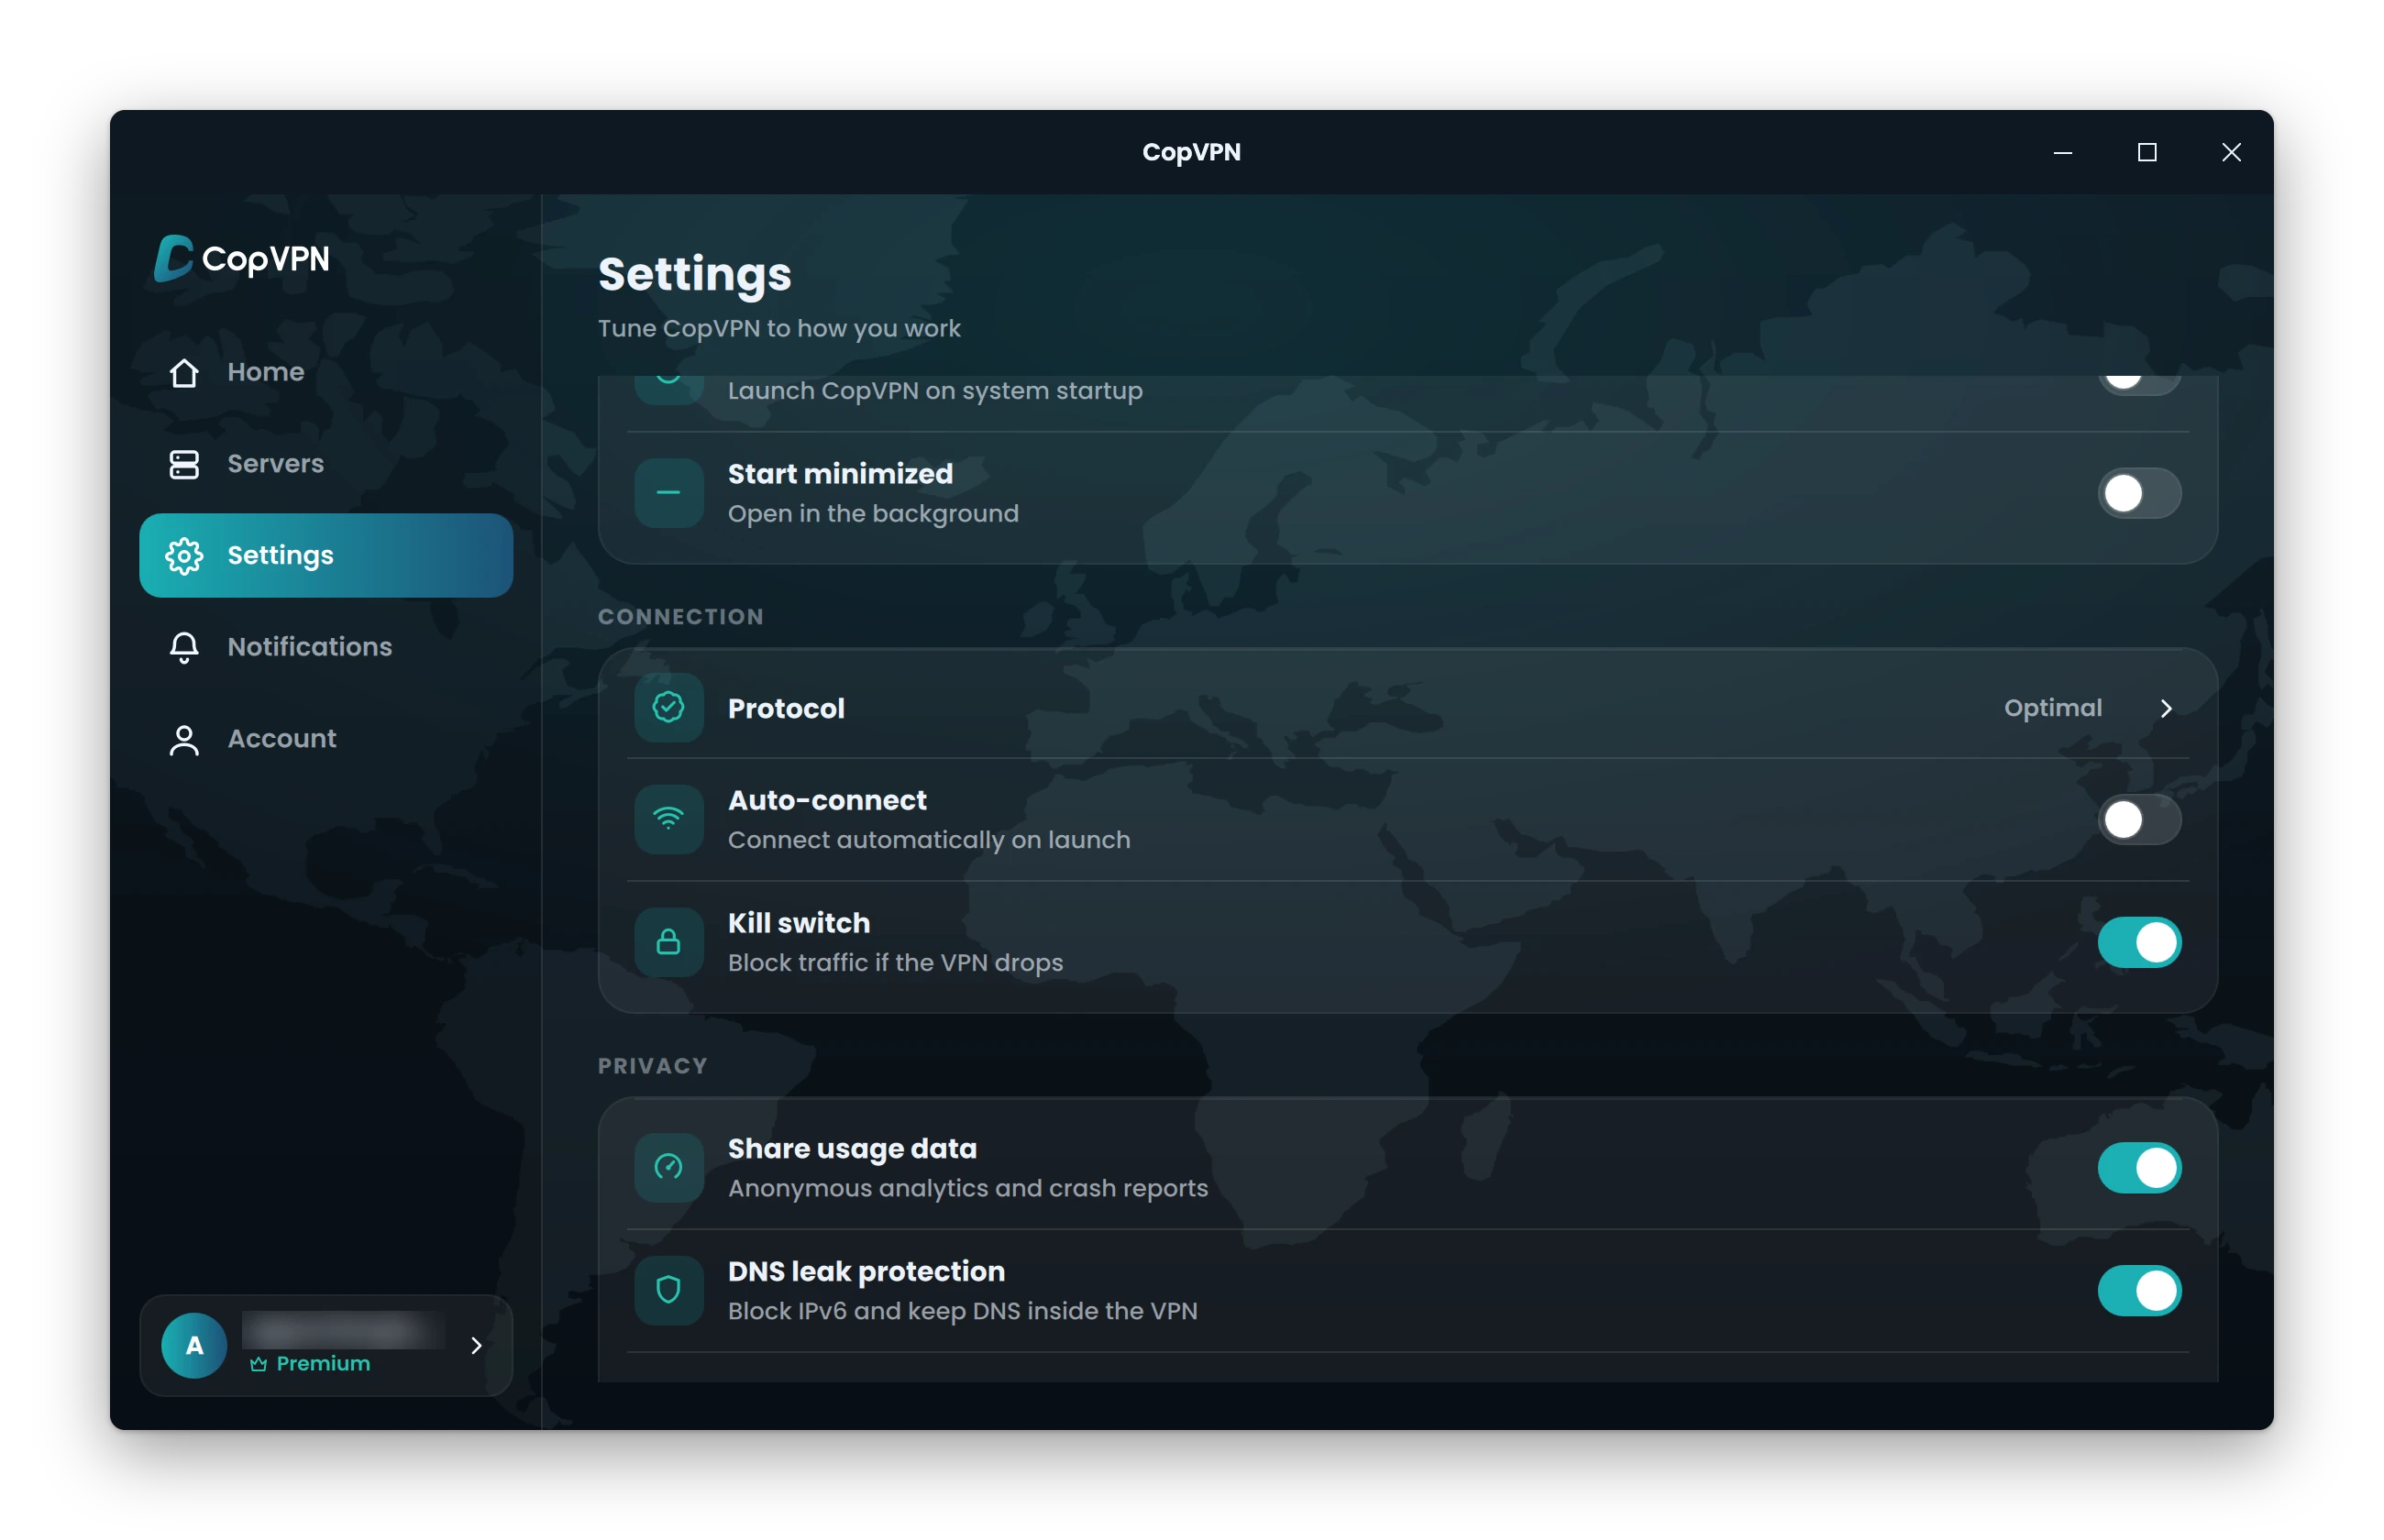Open the Account section
Image resolution: width=2384 pixels, height=1540 pixels.
click(x=326, y=739)
